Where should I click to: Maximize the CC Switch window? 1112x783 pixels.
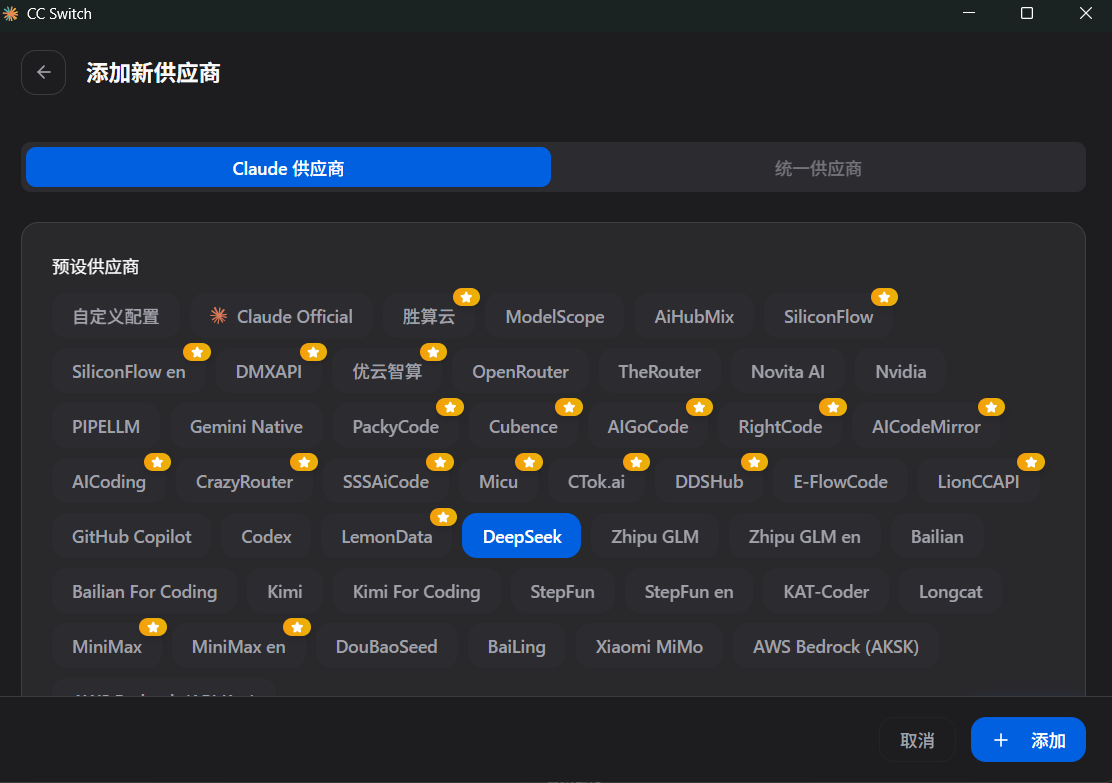pos(1026,13)
